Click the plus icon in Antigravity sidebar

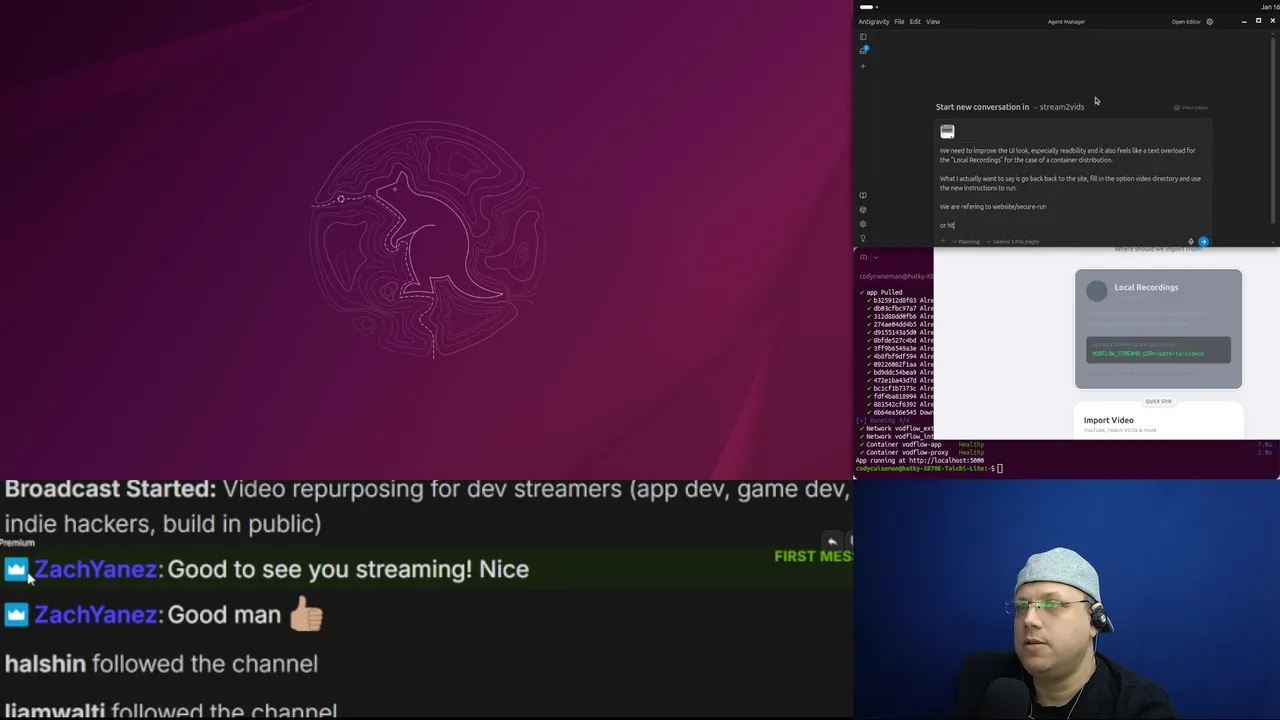pos(863,66)
